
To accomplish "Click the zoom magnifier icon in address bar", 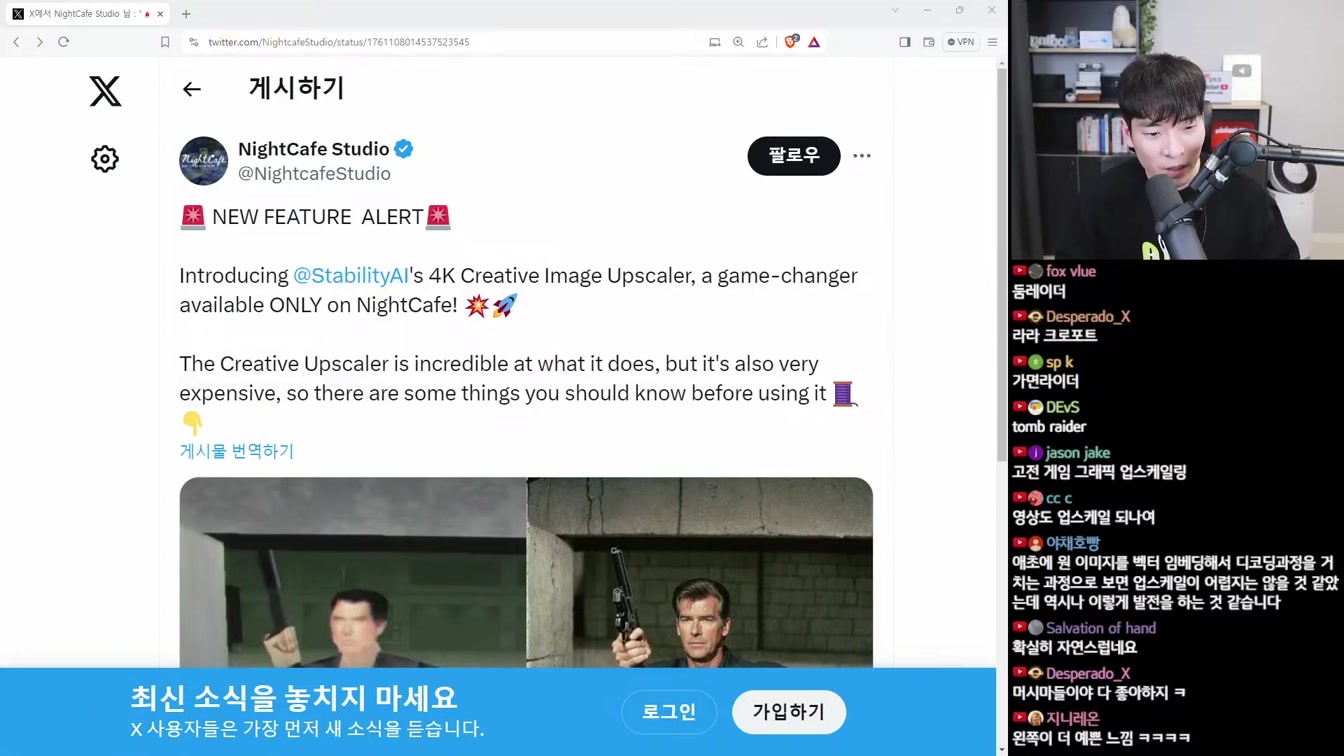I will 738,42.
